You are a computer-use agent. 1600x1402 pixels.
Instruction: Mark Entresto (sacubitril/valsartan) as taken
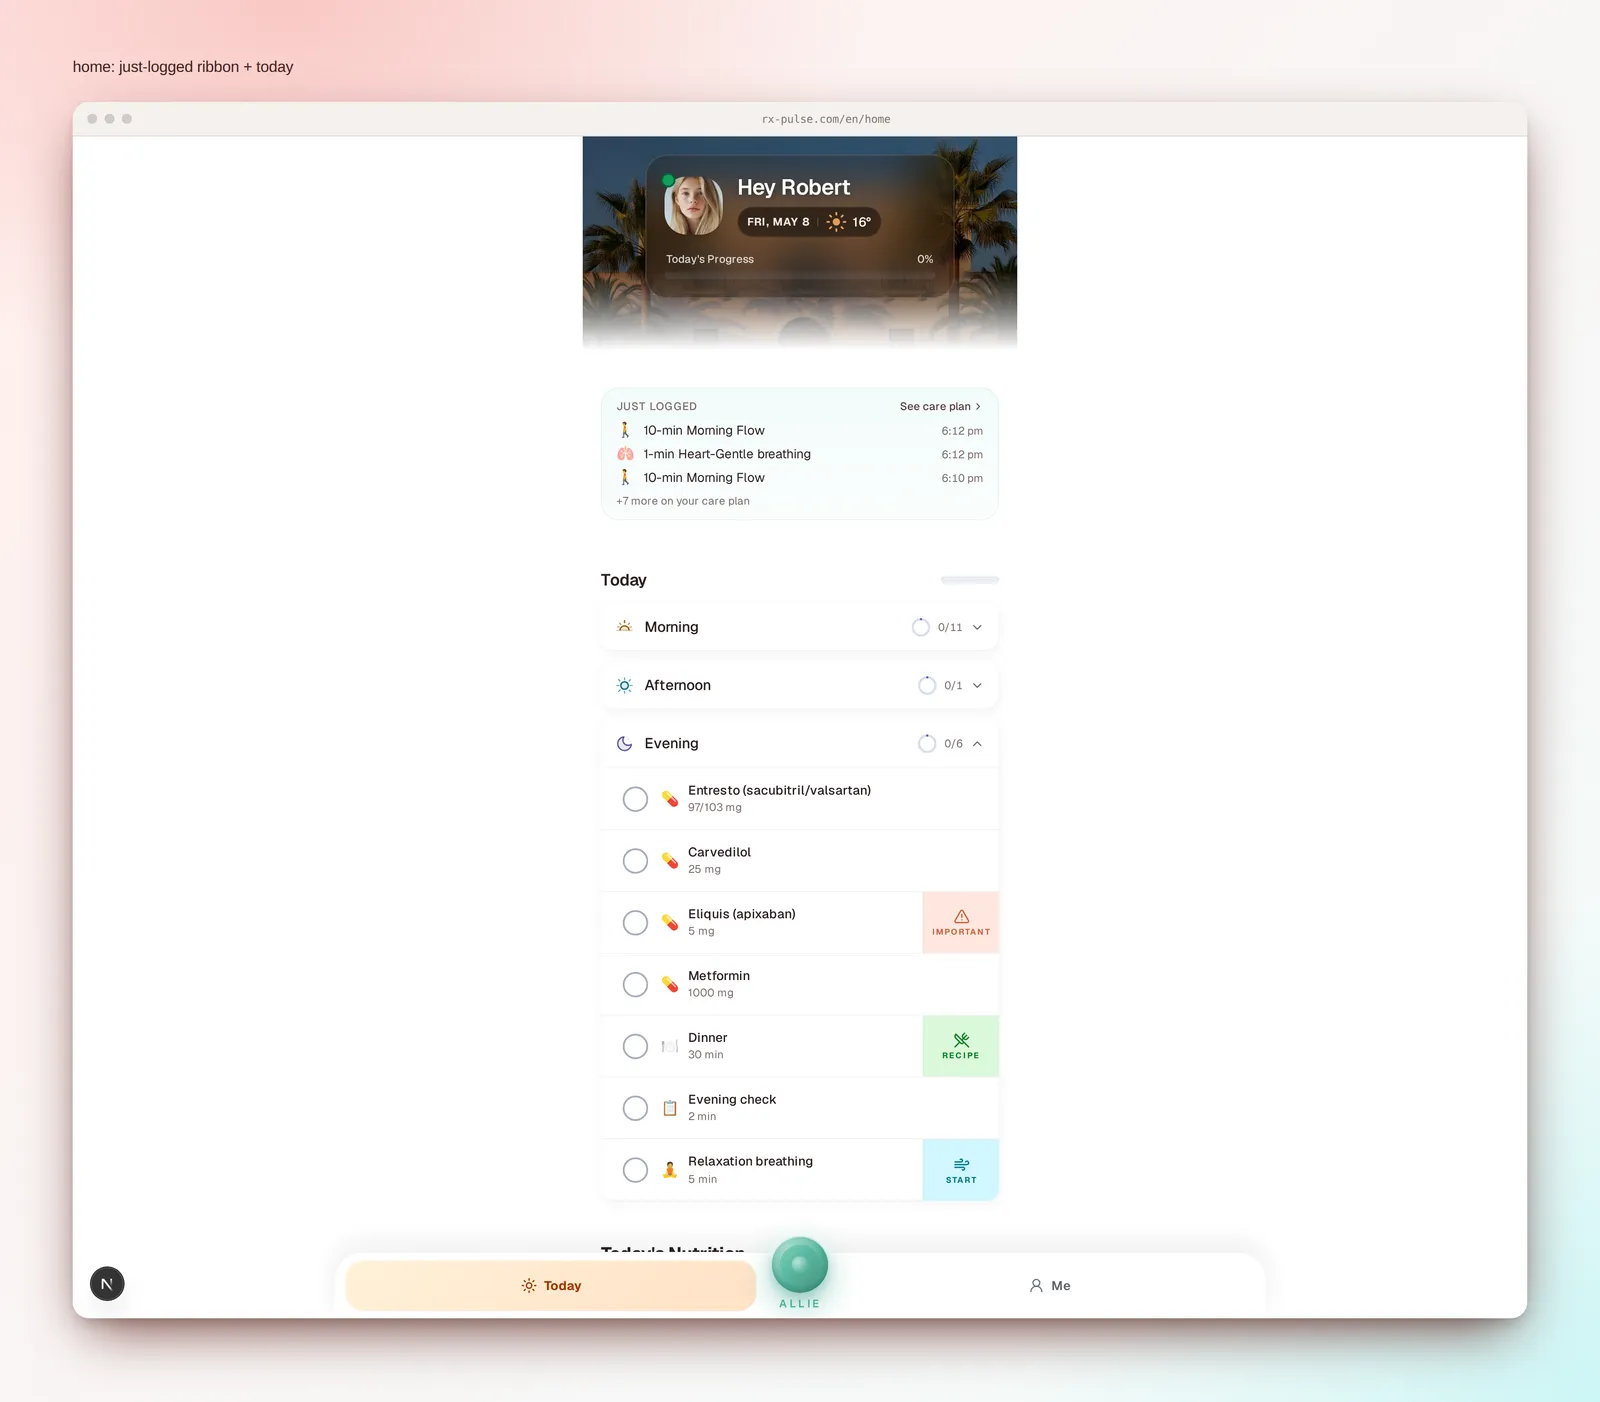(x=635, y=799)
